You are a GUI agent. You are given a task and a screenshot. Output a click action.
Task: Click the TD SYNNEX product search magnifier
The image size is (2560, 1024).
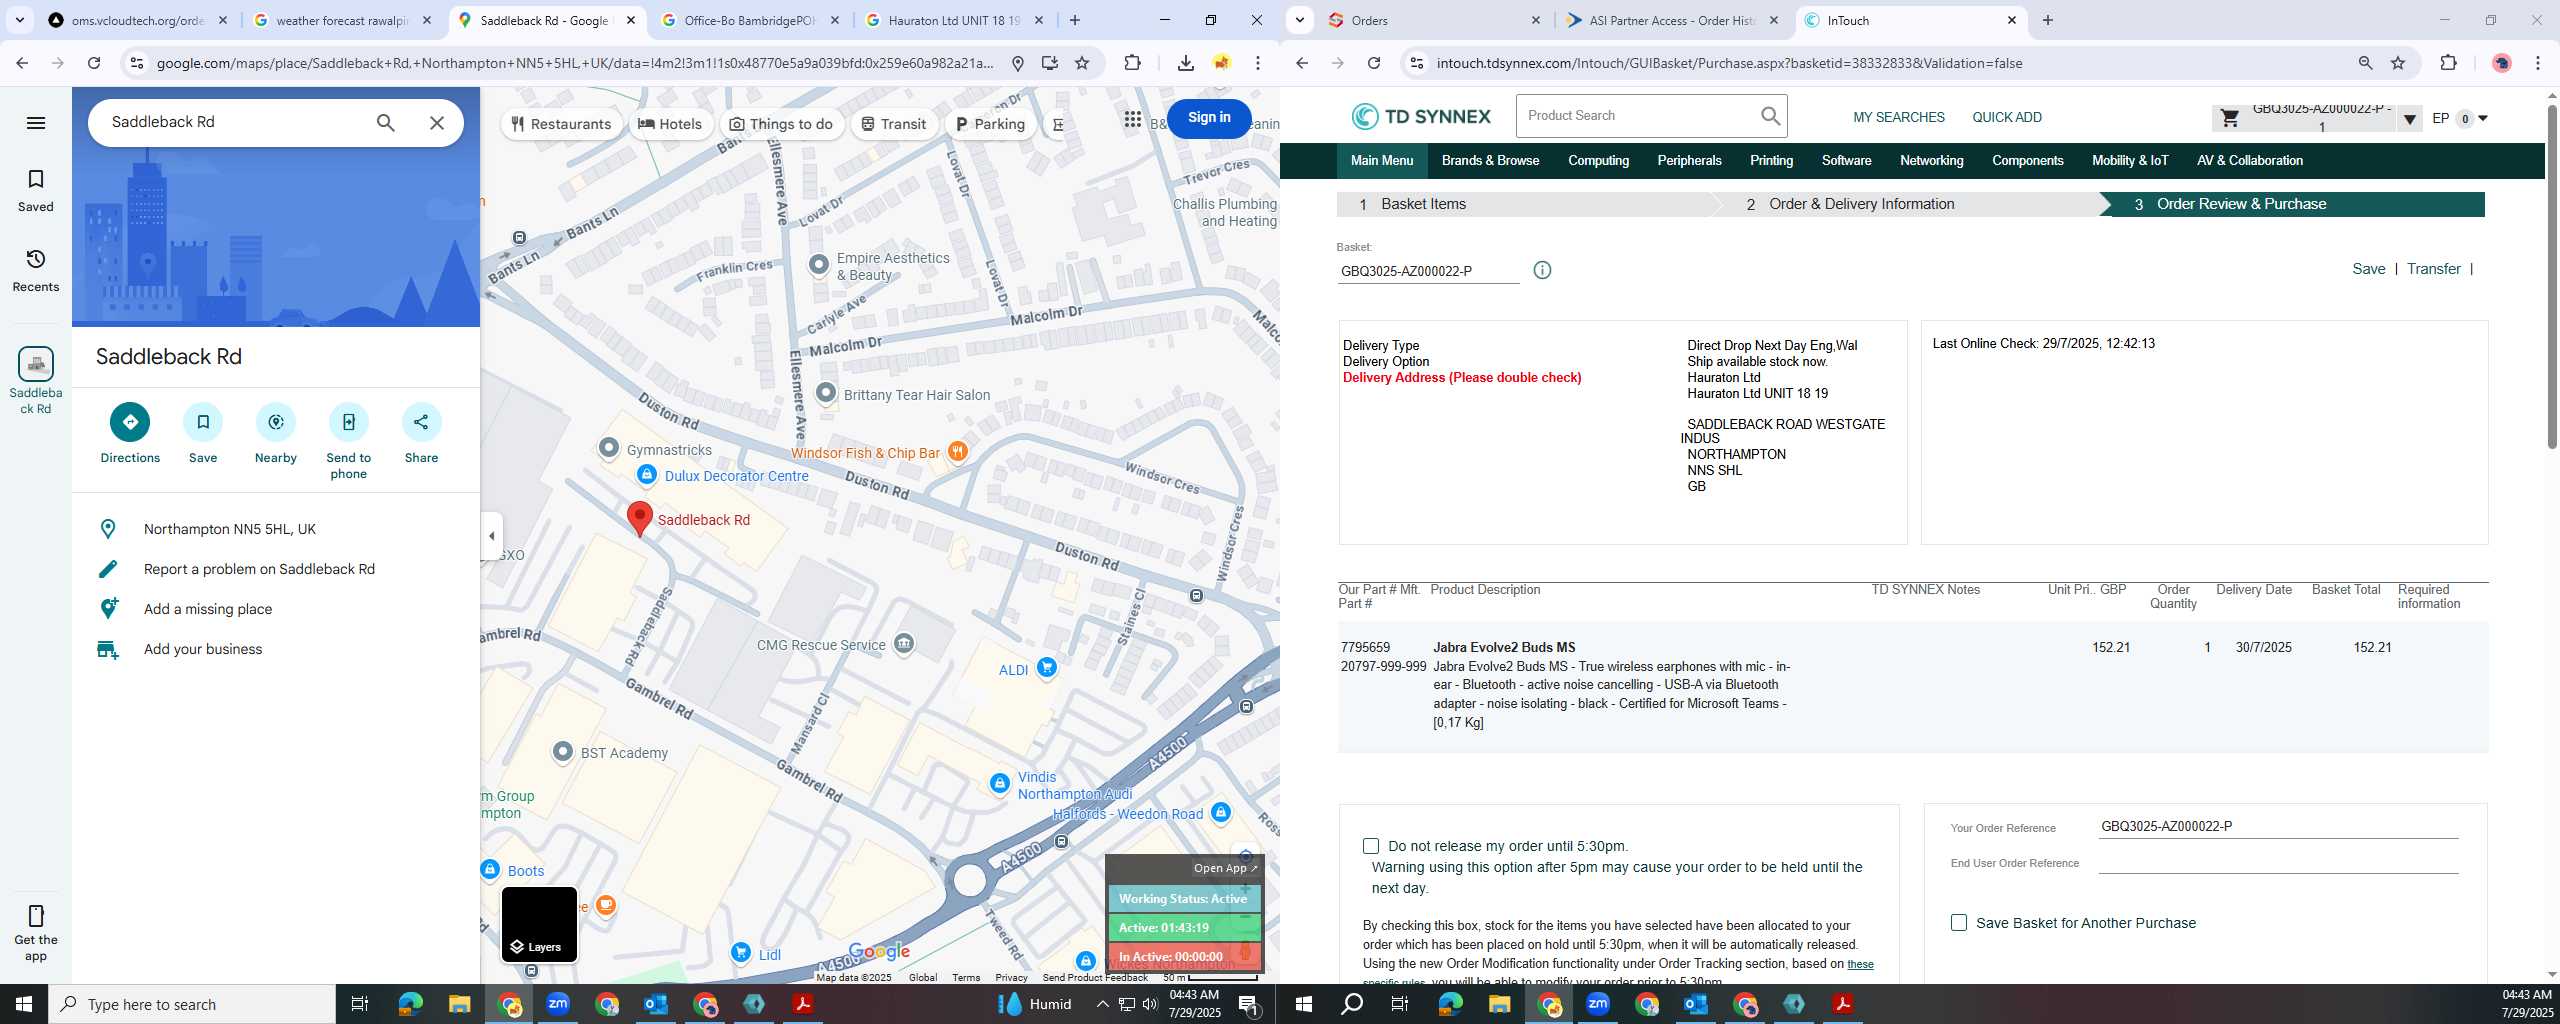pos(1770,116)
